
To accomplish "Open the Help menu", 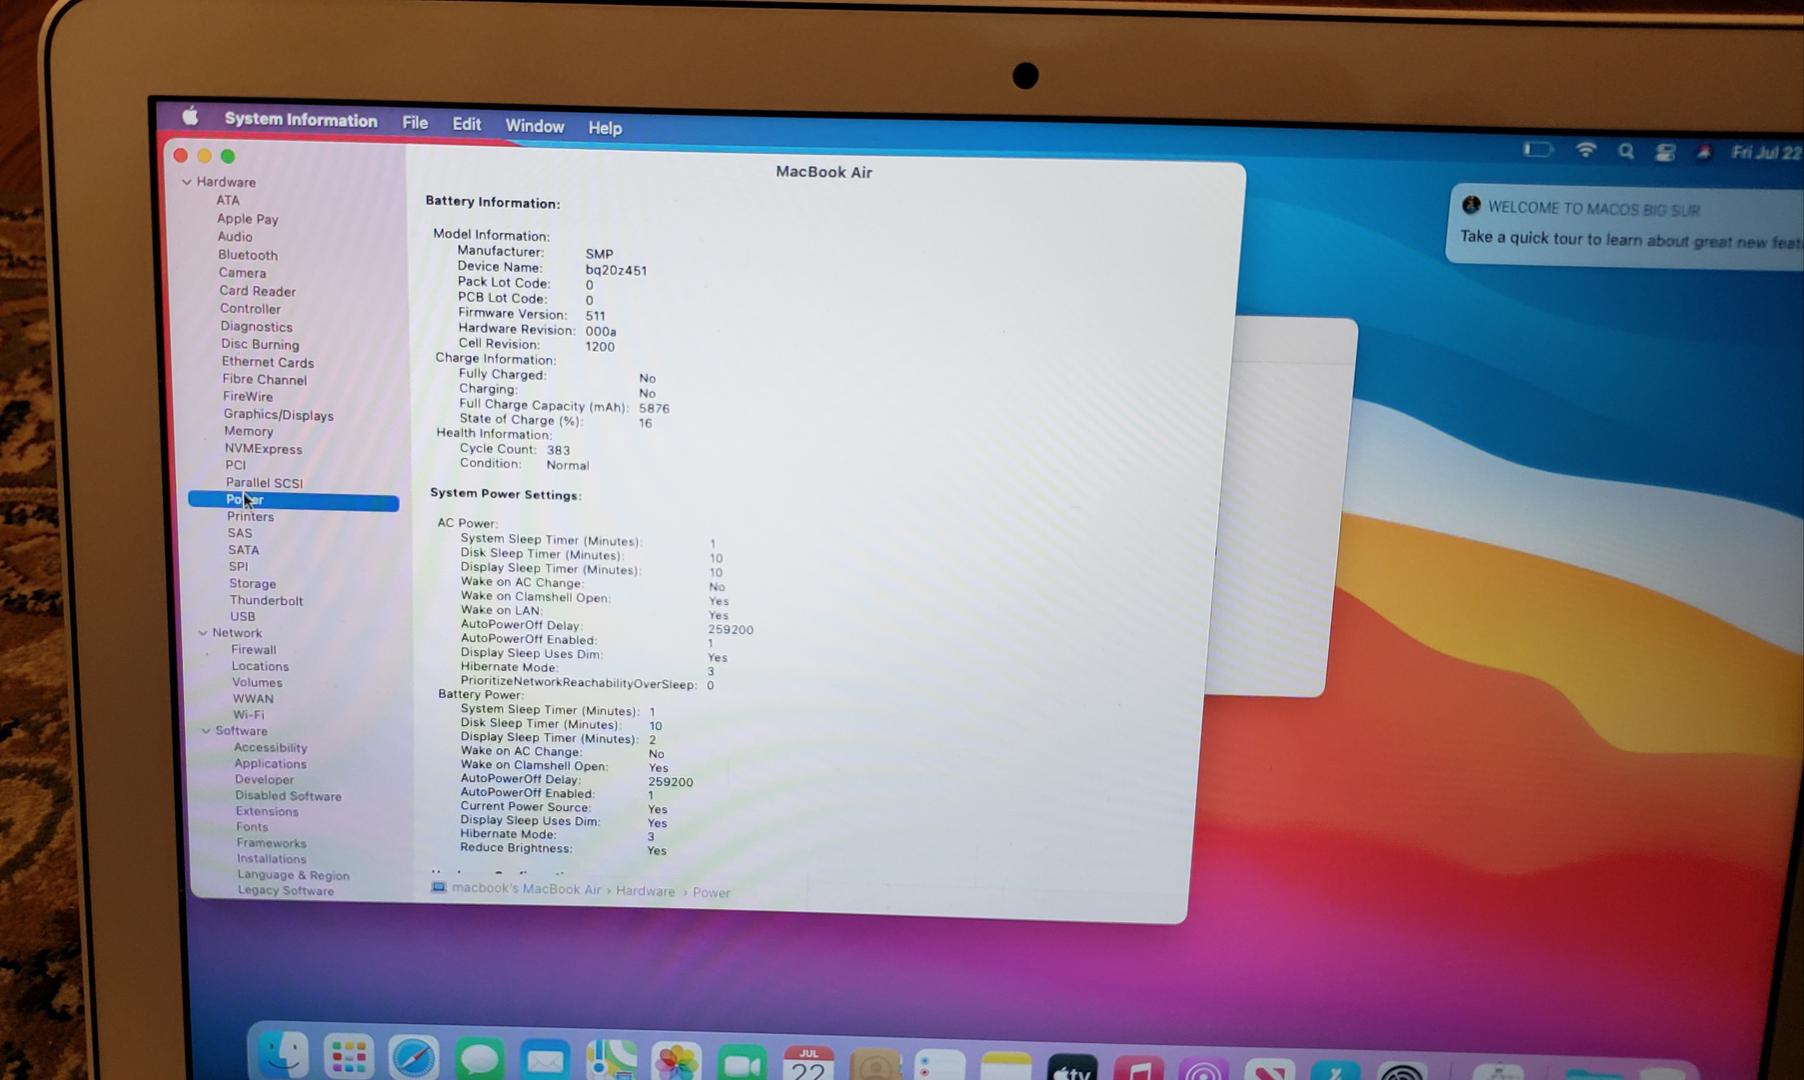I will [x=605, y=128].
